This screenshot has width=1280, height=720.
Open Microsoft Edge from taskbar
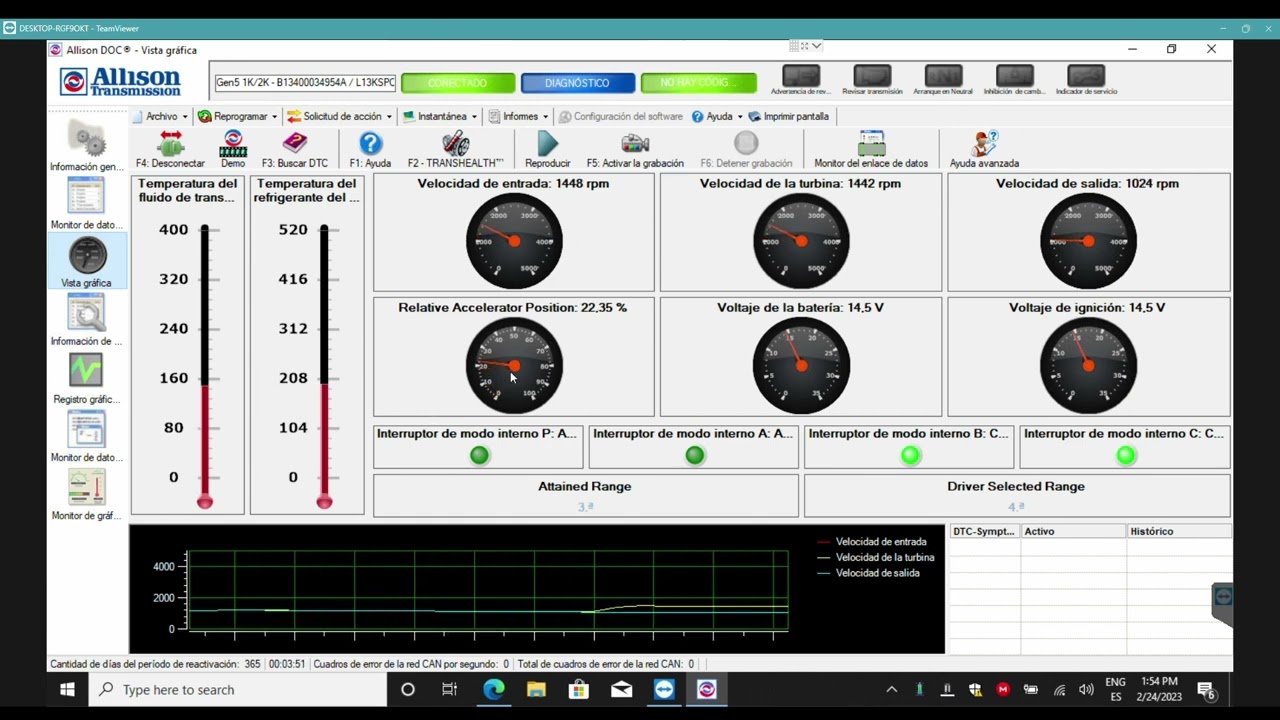(494, 690)
